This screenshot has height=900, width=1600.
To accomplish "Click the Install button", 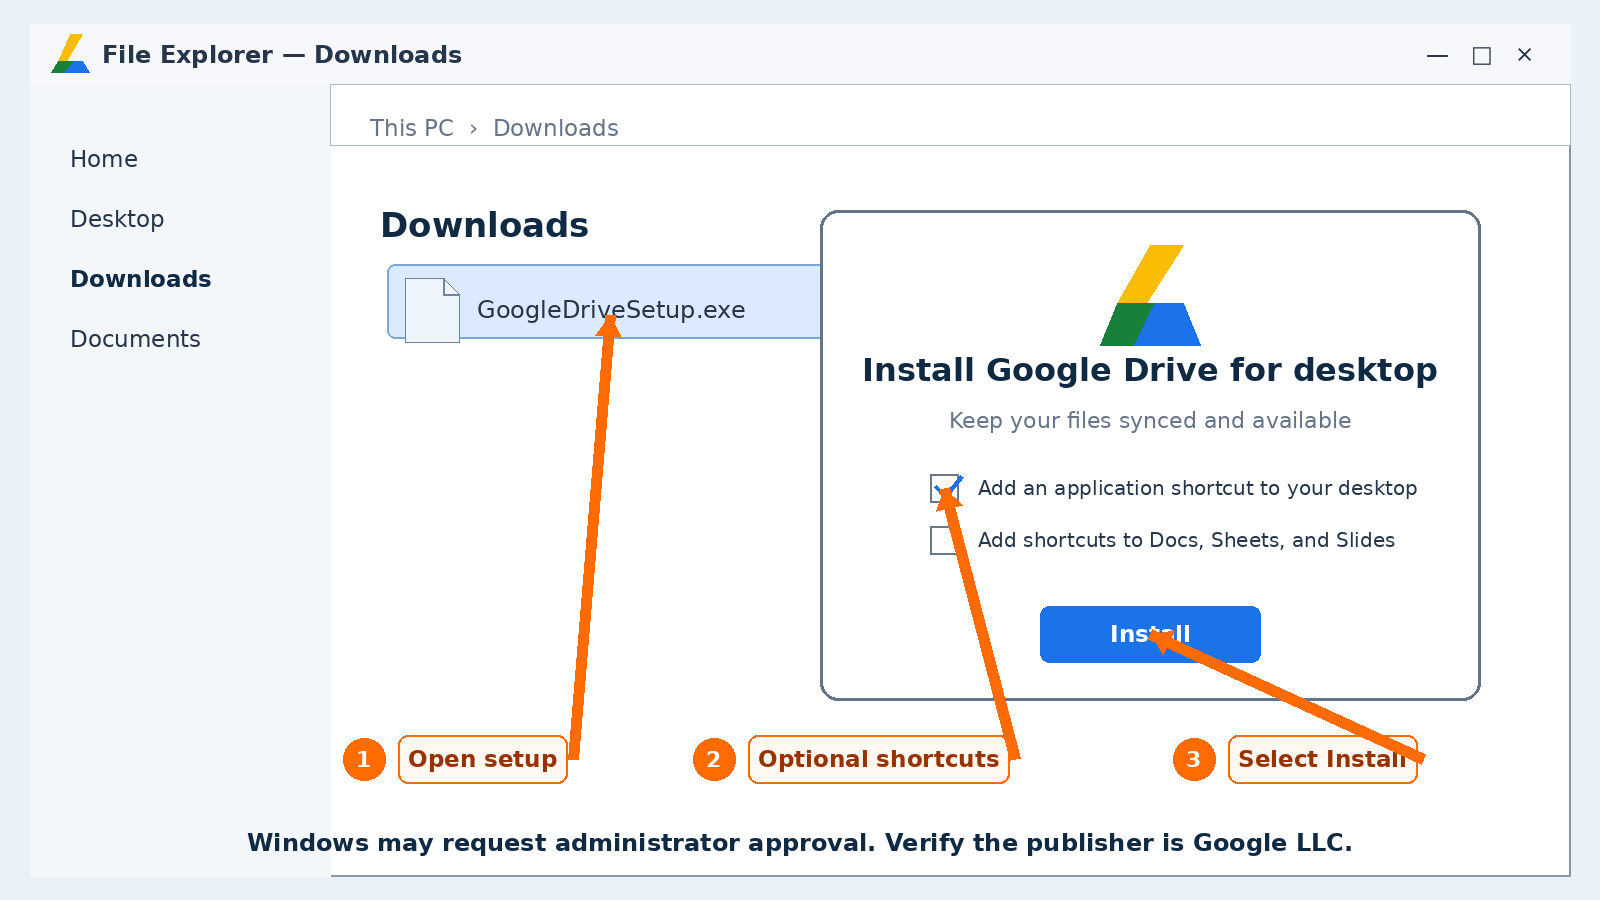I will coord(1150,634).
